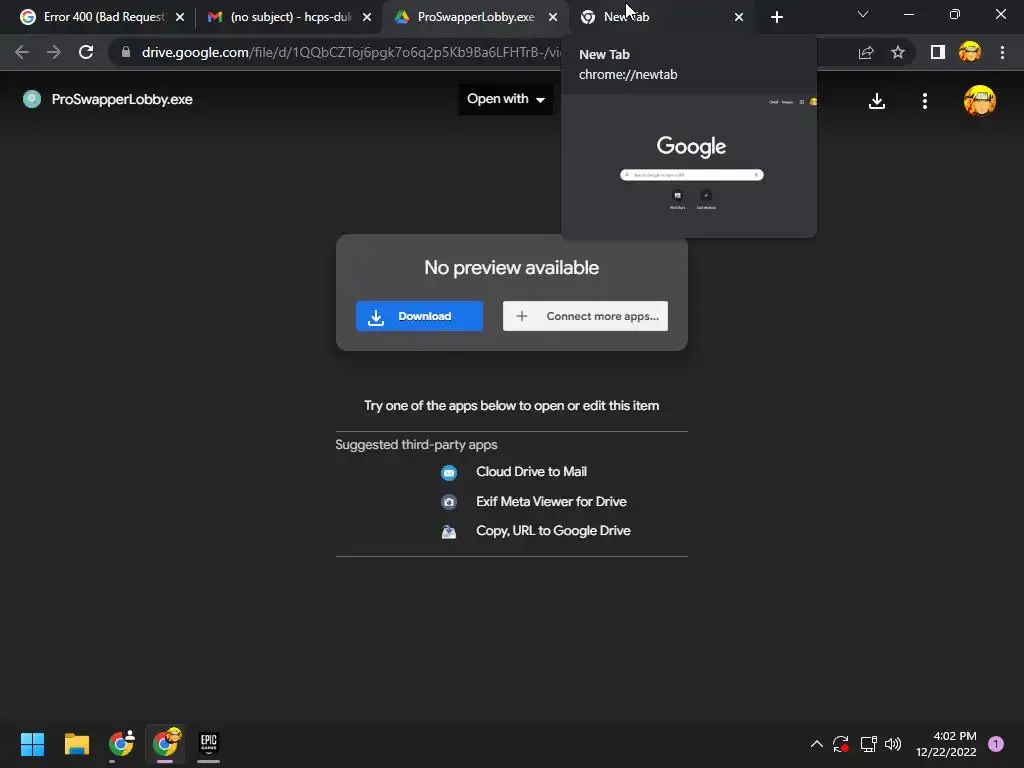Click the ProSwapperLobby.exe file type icon
Screen dimensions: 1024x768
point(31,99)
